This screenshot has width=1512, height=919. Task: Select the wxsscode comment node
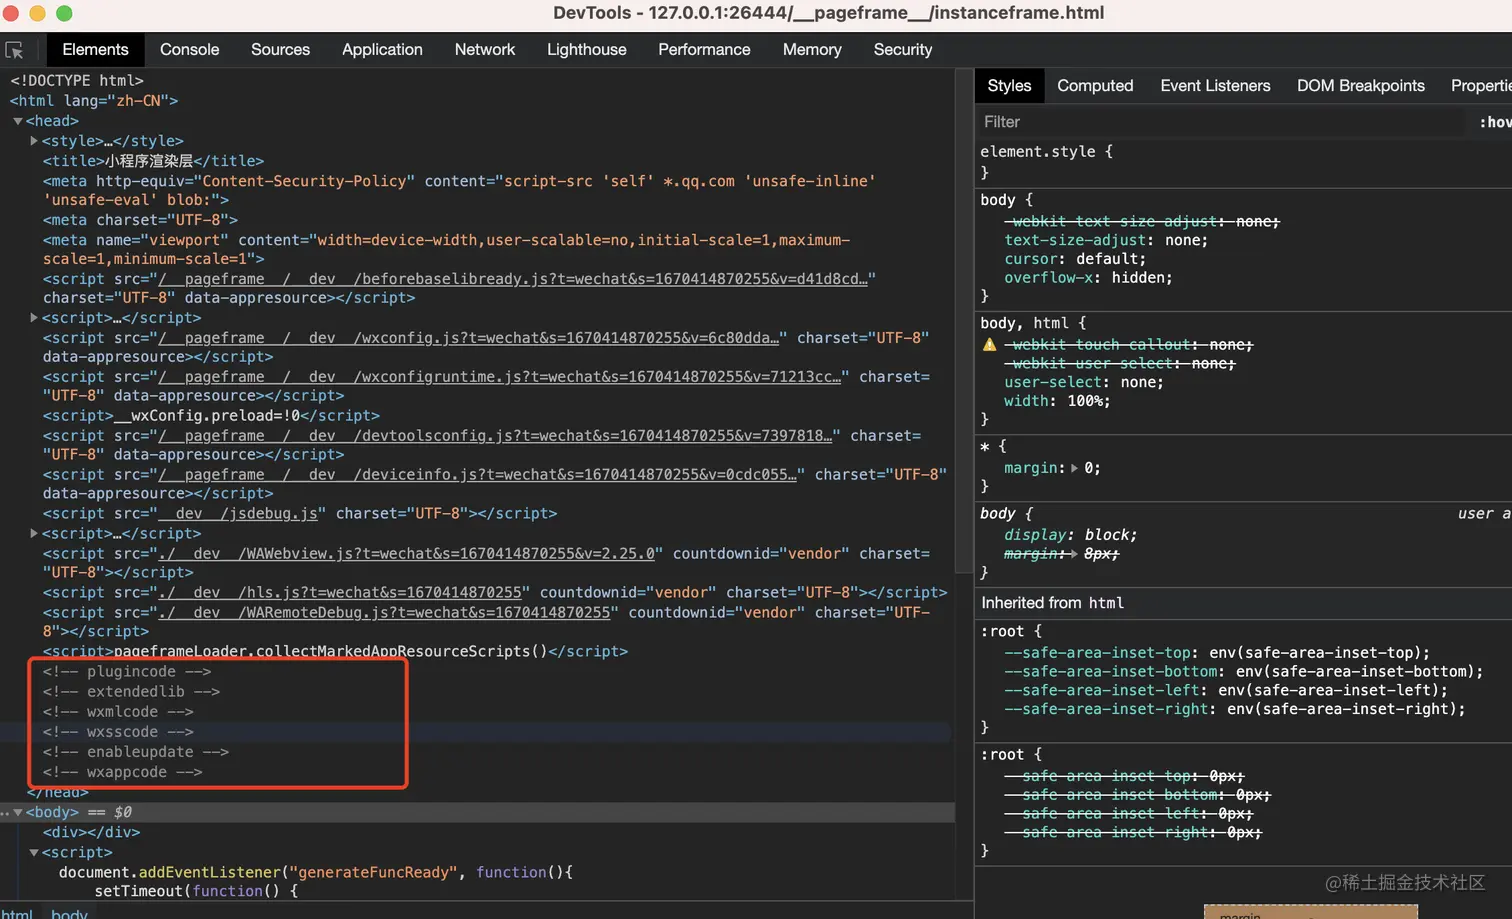(x=118, y=732)
